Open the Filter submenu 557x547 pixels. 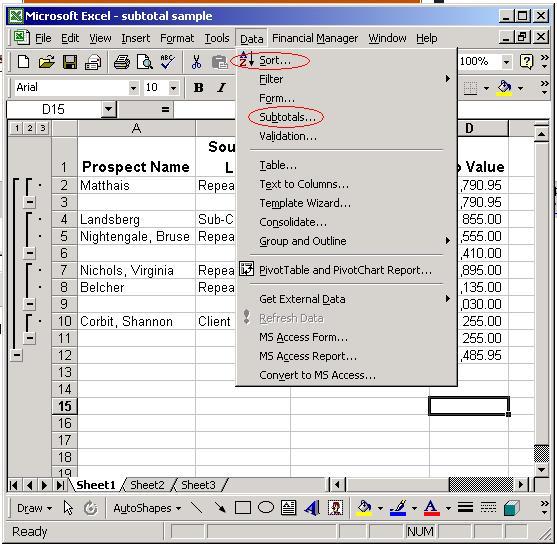(346, 79)
